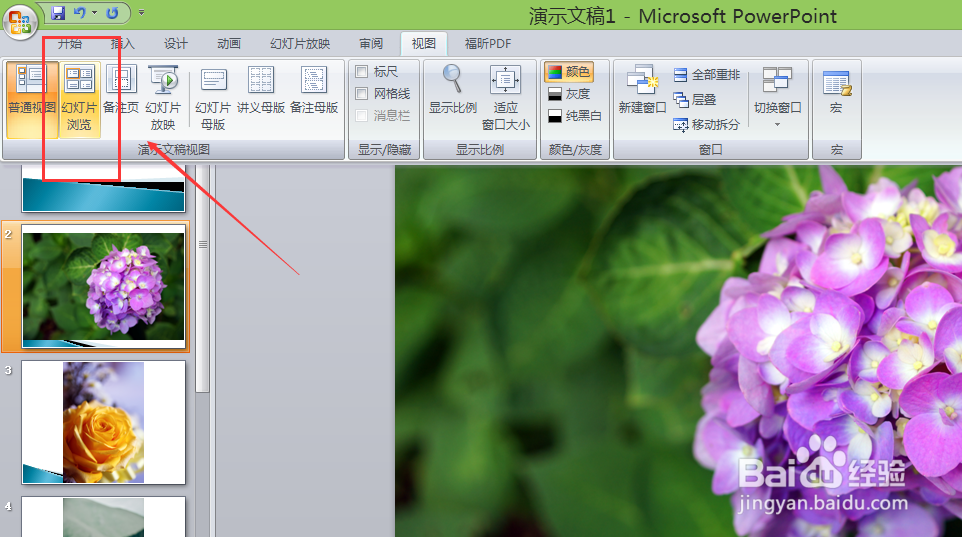Expand the undo history dropdown arrow
This screenshot has height=537, width=962.
coord(94,13)
